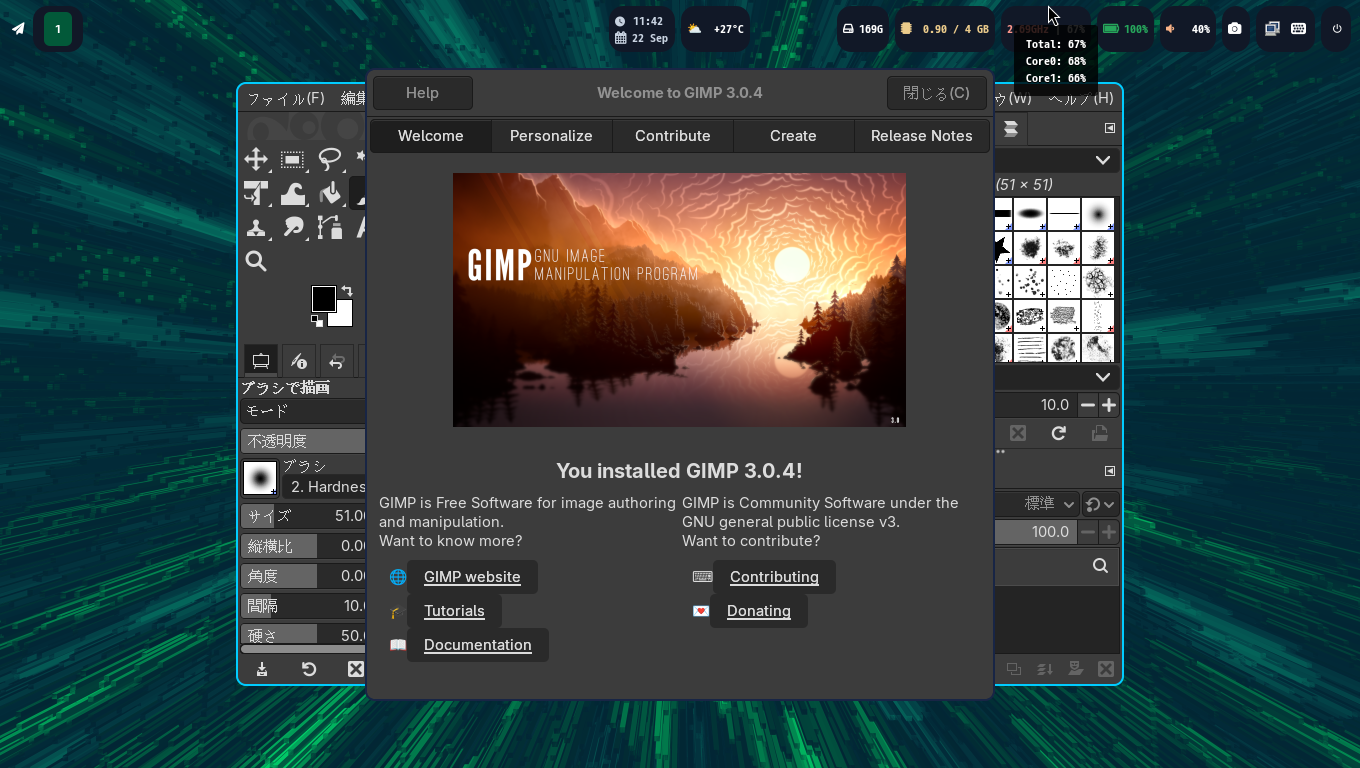Select the soft round hardness brush thumbnail

(x=1098, y=214)
